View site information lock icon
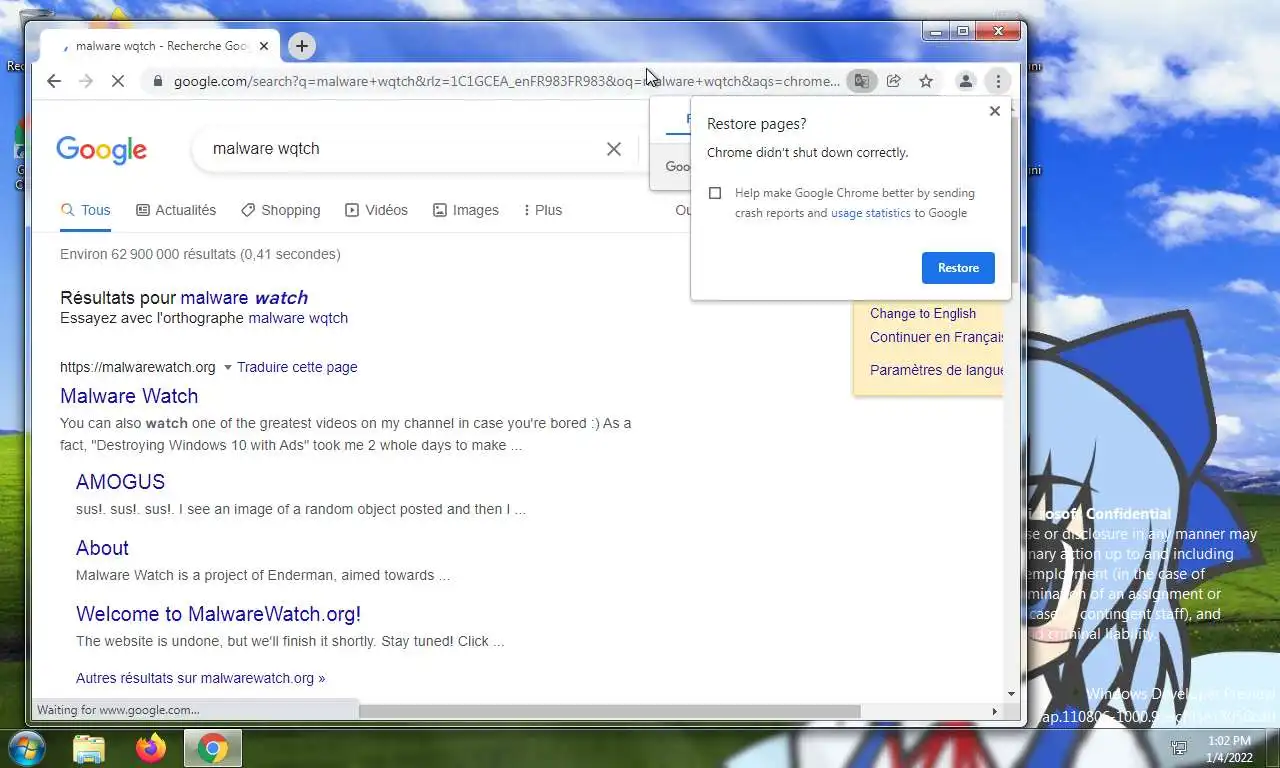 [157, 81]
